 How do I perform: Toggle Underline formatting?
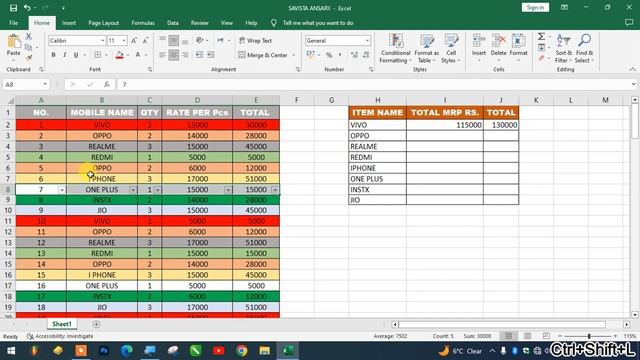(76, 55)
